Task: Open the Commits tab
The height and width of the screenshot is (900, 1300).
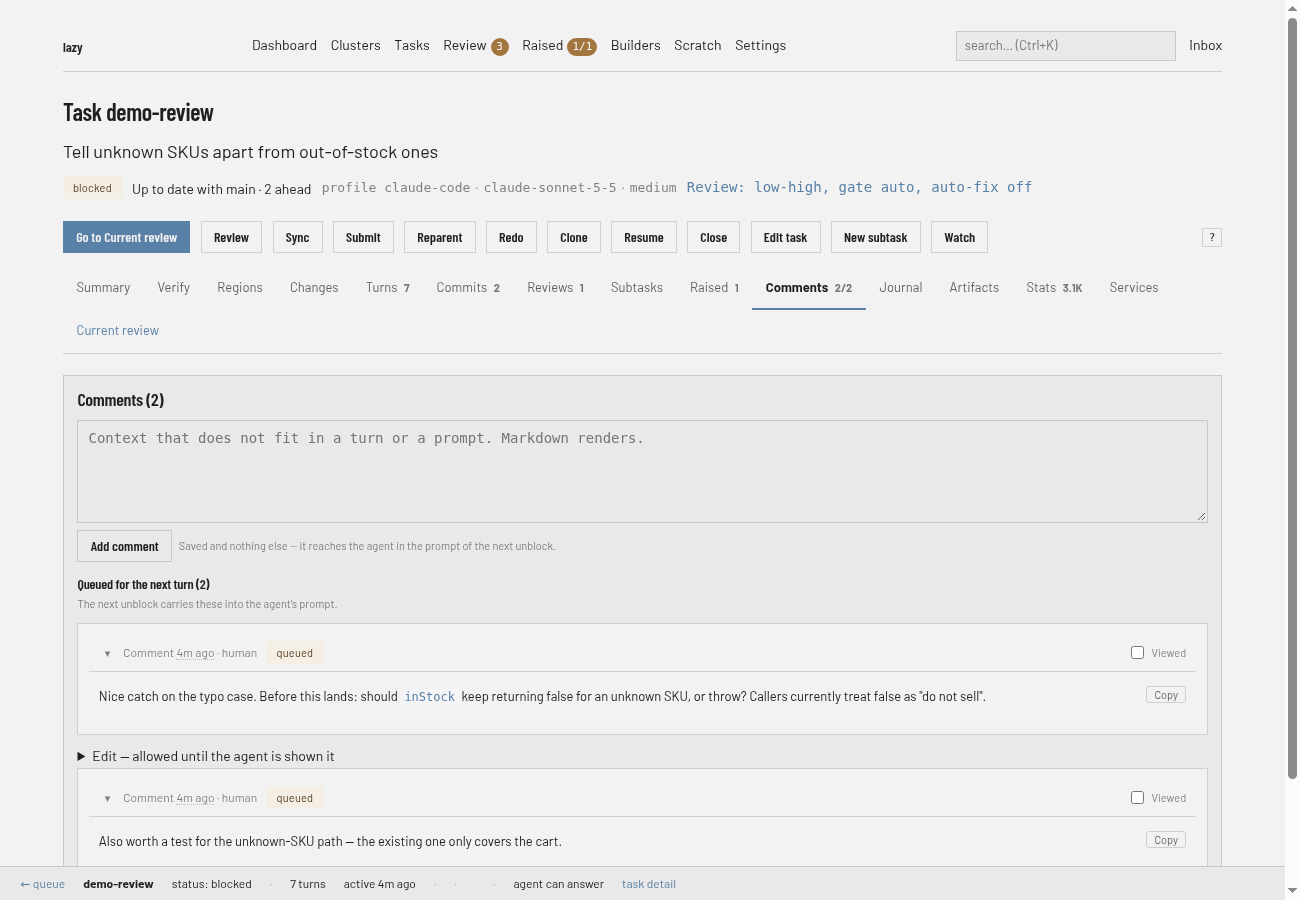Action: (468, 287)
